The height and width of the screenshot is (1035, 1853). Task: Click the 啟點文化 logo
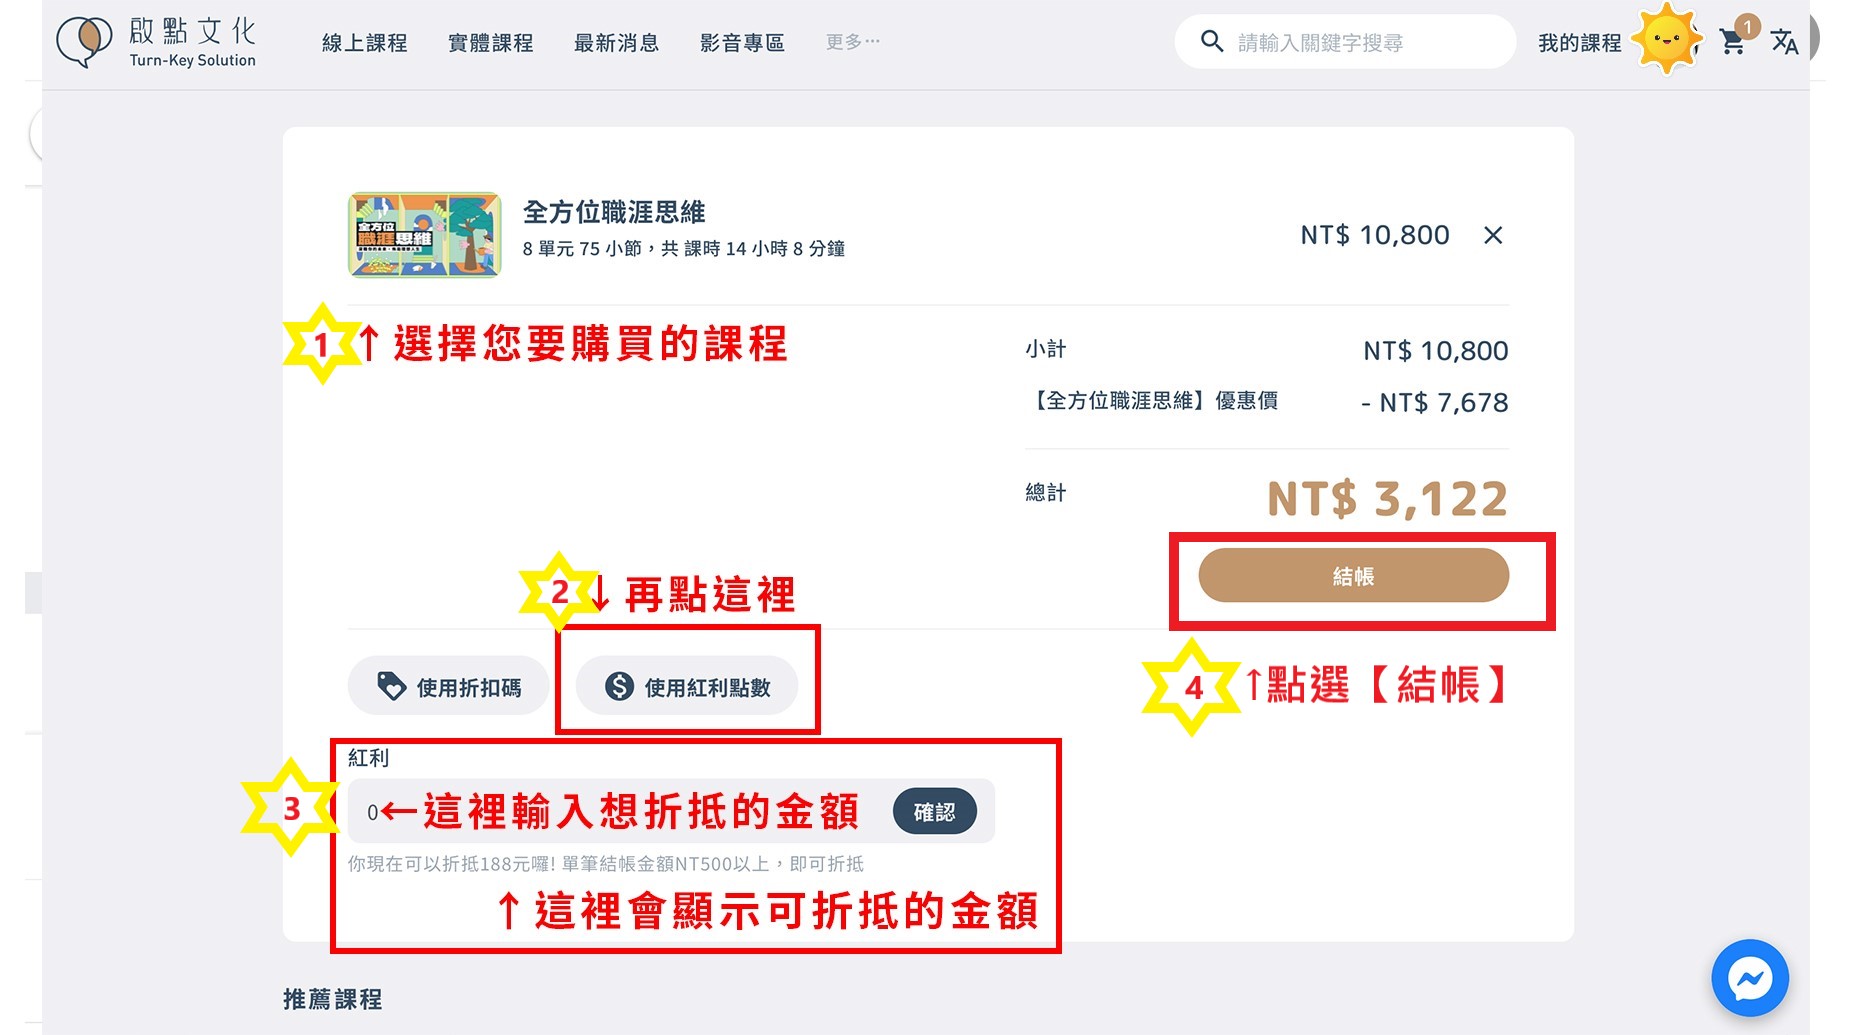coord(157,42)
